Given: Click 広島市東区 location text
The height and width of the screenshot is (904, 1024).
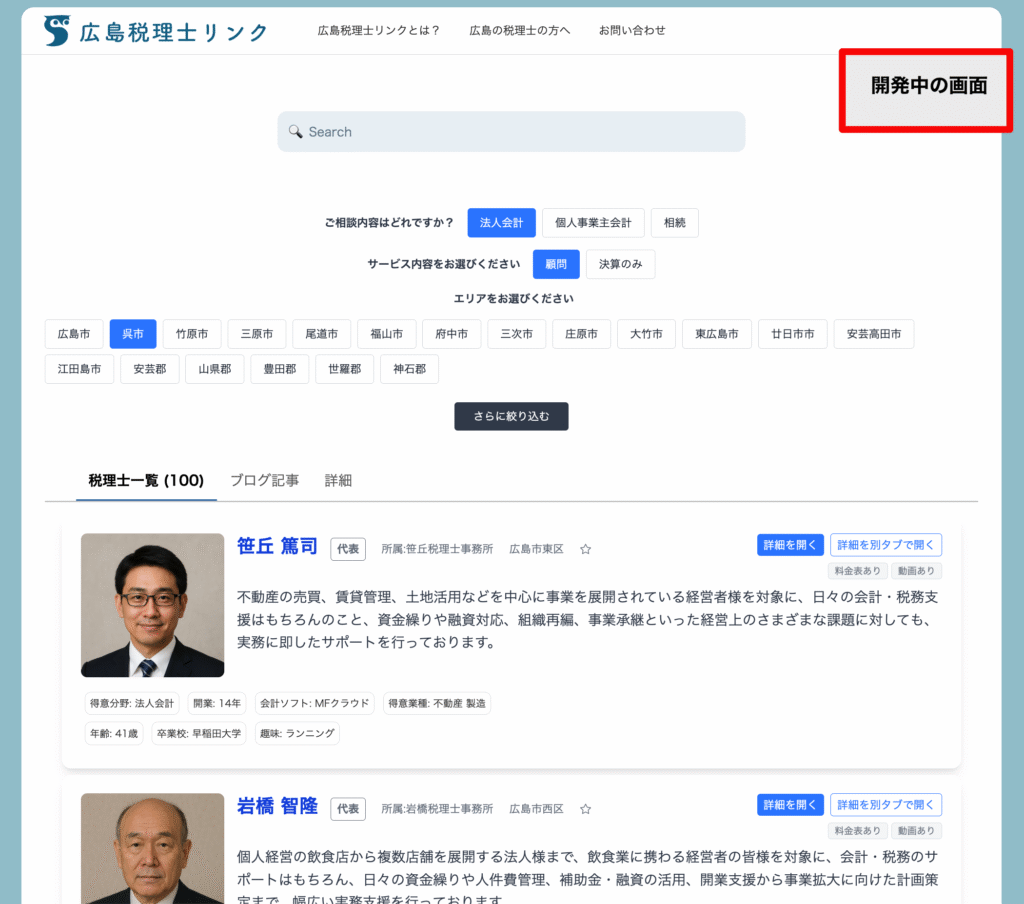Looking at the screenshot, I should coord(536,549).
